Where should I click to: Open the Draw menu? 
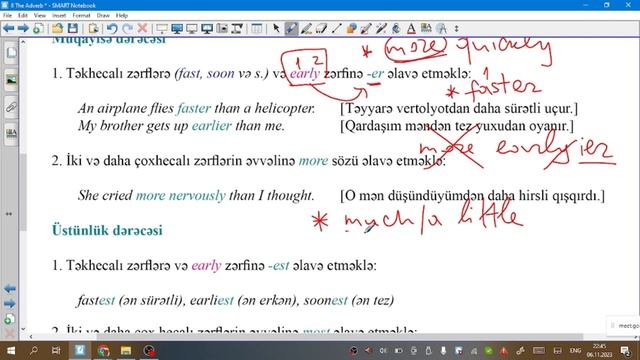(103, 16)
